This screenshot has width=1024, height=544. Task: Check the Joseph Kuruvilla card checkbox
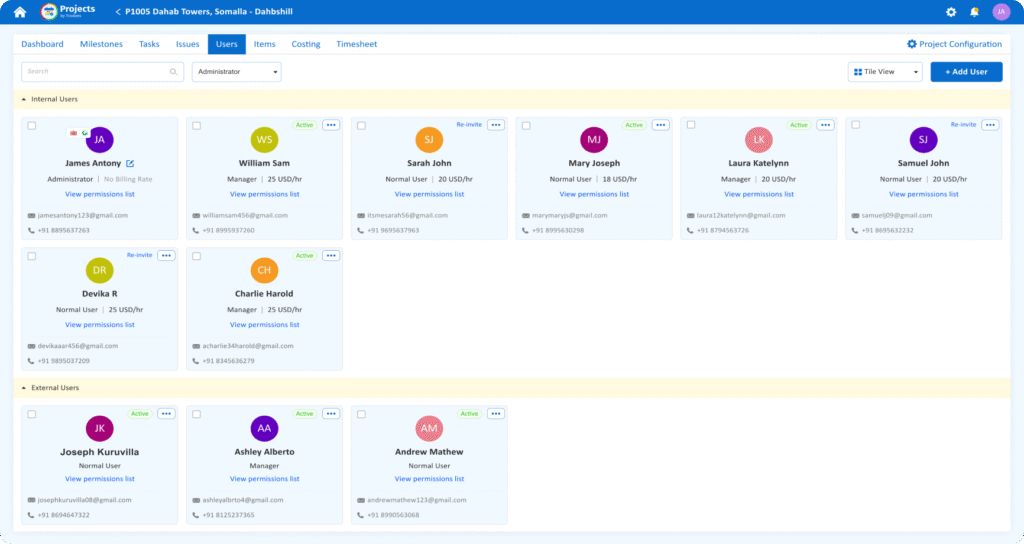click(32, 414)
